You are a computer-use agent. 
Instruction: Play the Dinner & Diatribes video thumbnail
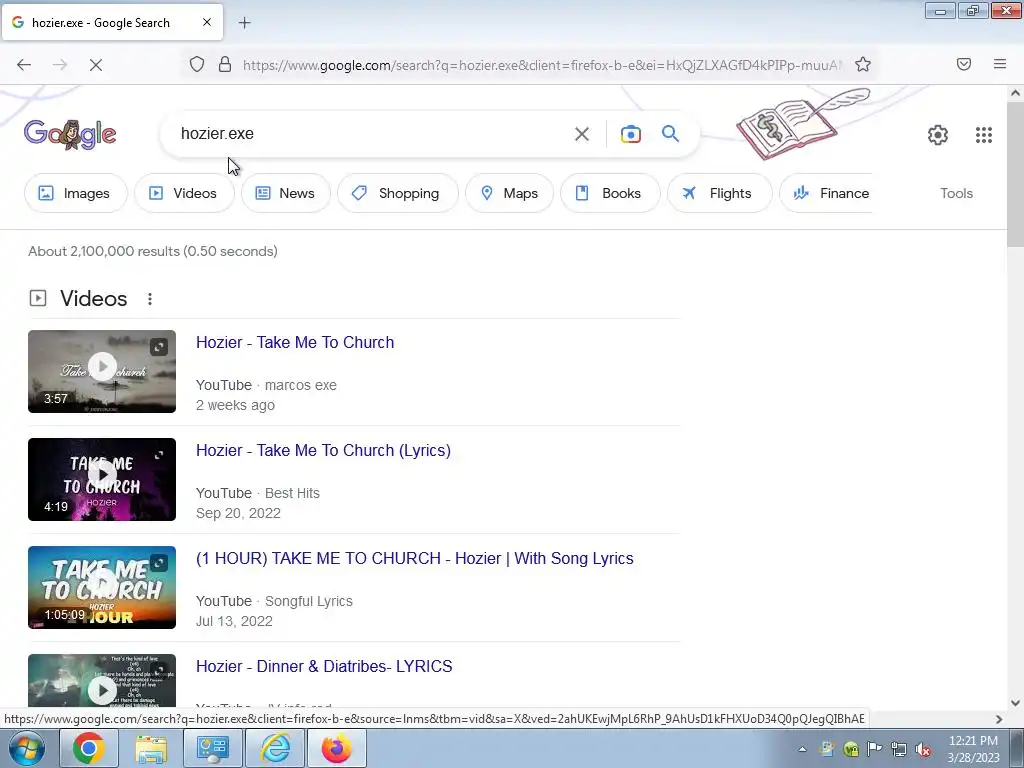tap(102, 680)
